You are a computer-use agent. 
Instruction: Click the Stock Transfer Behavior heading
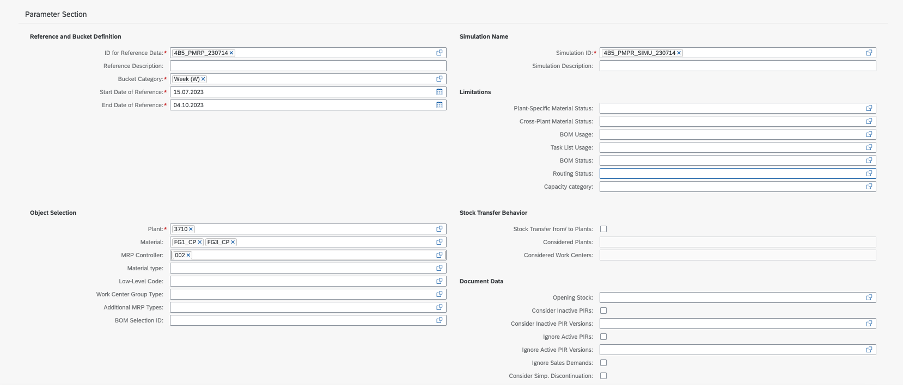tap(494, 213)
